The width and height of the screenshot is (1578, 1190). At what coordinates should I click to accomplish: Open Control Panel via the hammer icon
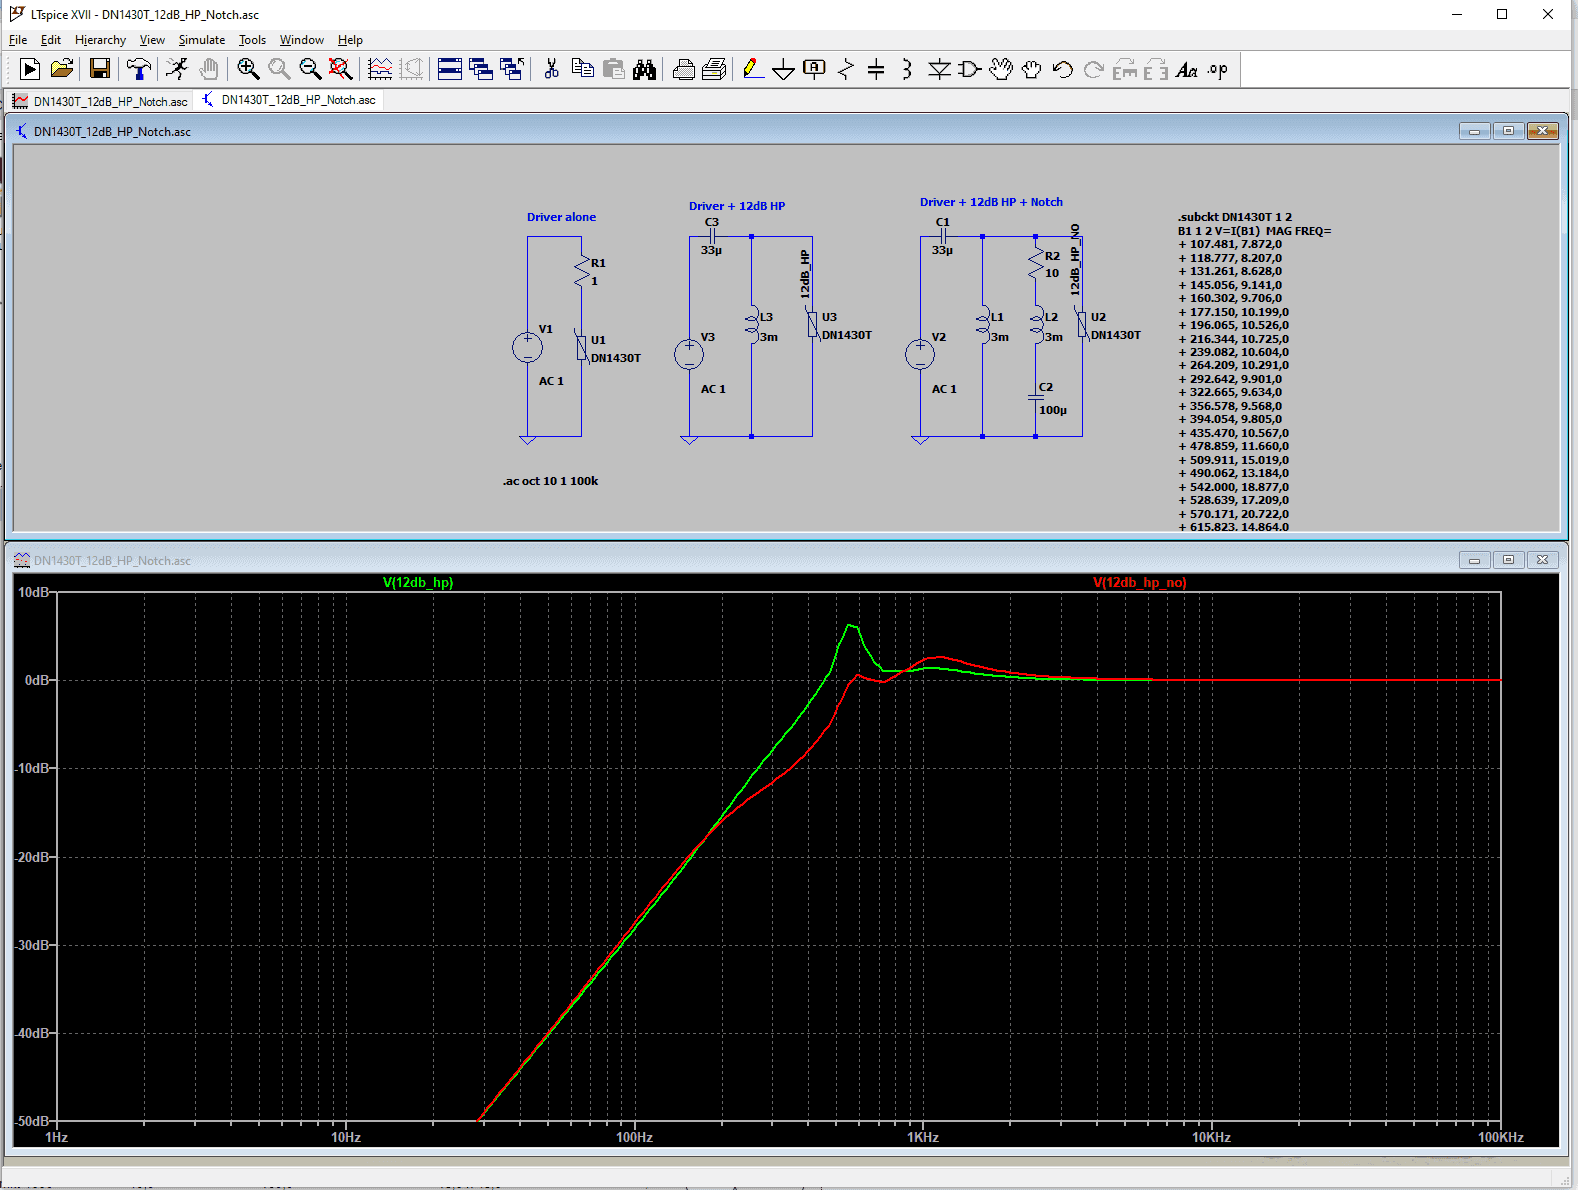(138, 69)
